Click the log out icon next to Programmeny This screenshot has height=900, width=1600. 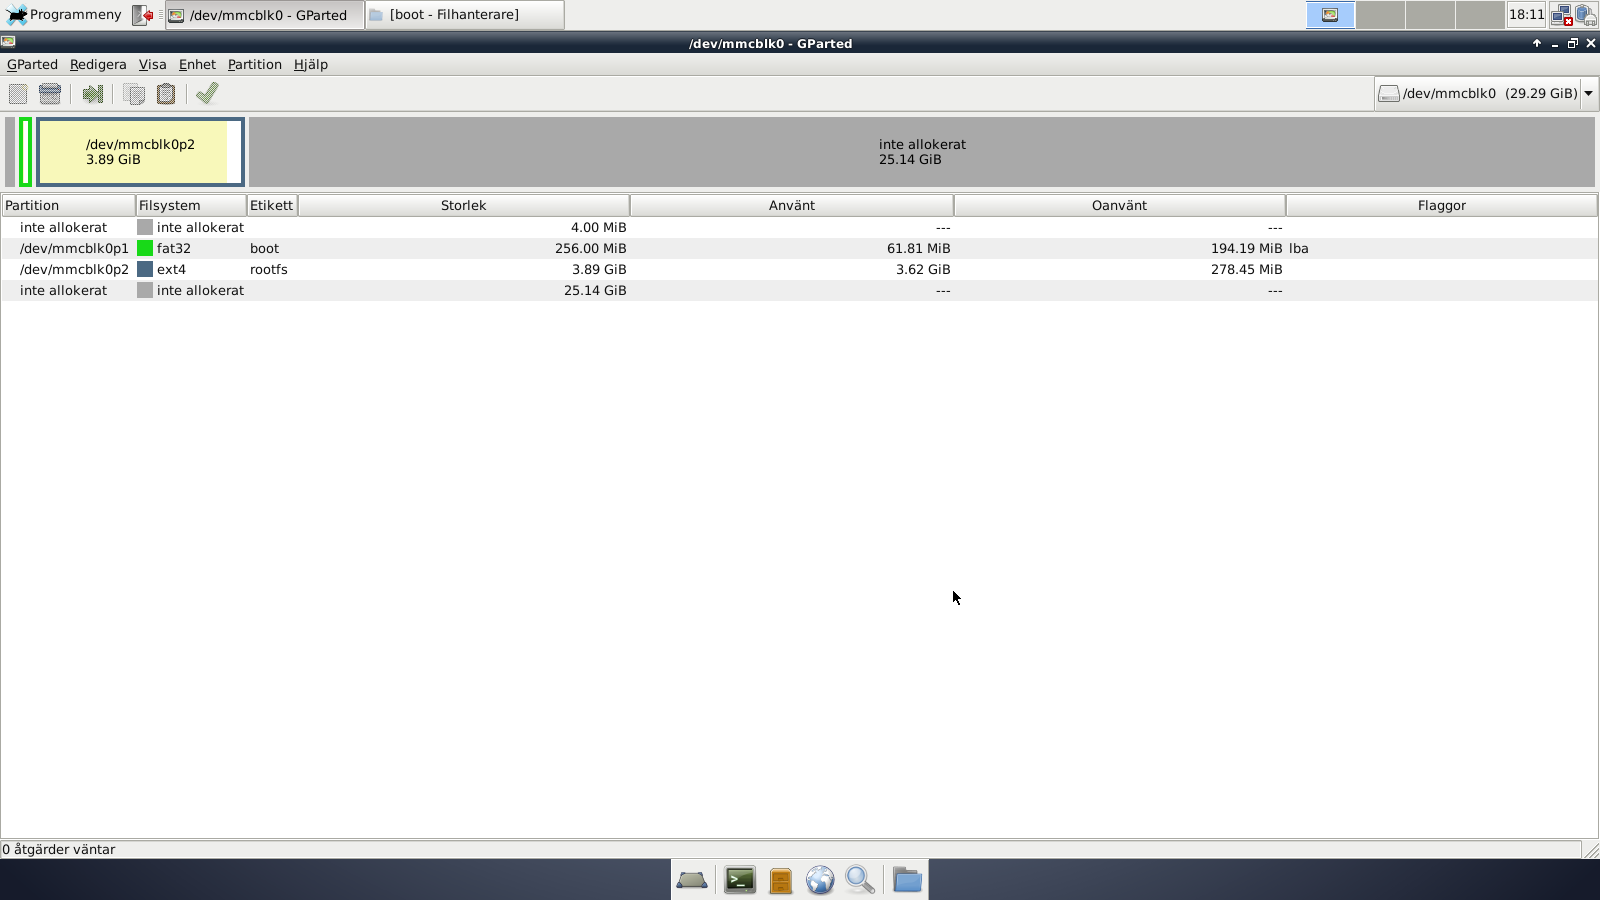[x=143, y=15]
